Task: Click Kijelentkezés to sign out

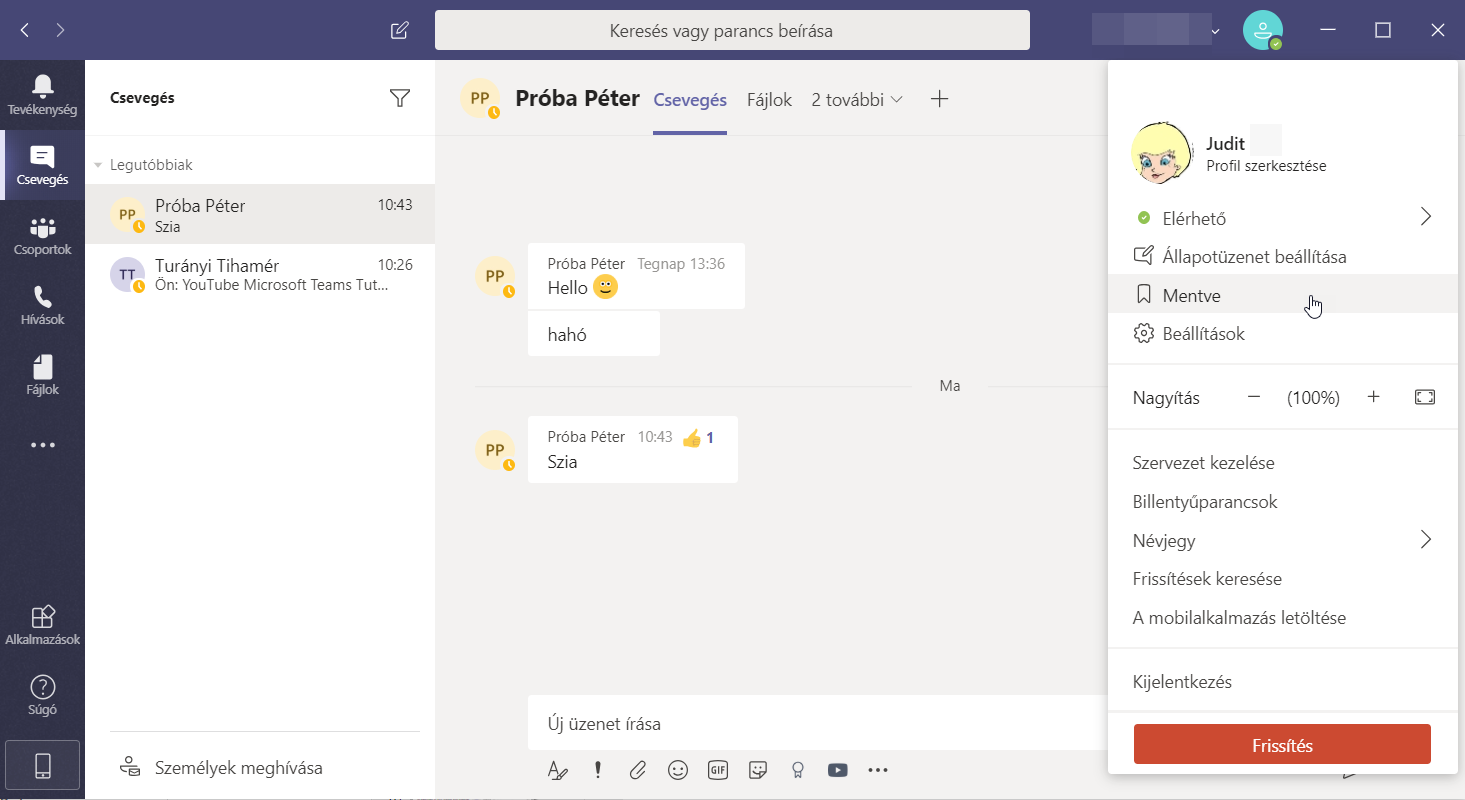Action: (1182, 682)
